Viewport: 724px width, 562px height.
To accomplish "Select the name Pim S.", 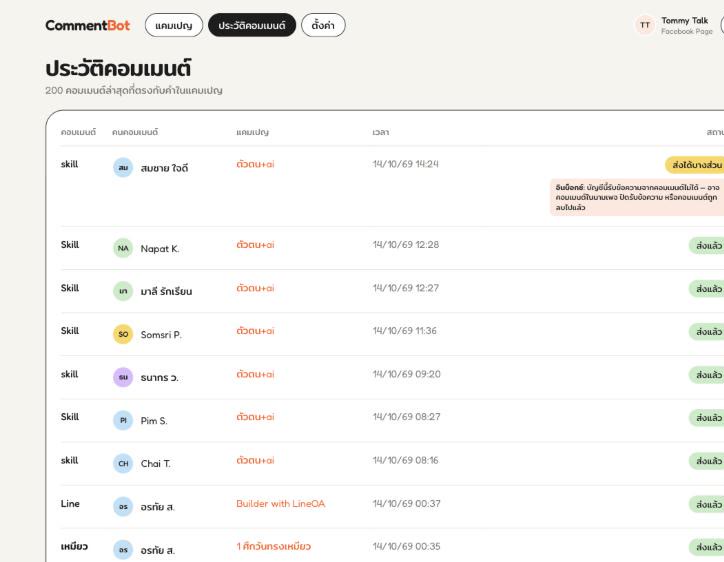I will click(x=154, y=421).
